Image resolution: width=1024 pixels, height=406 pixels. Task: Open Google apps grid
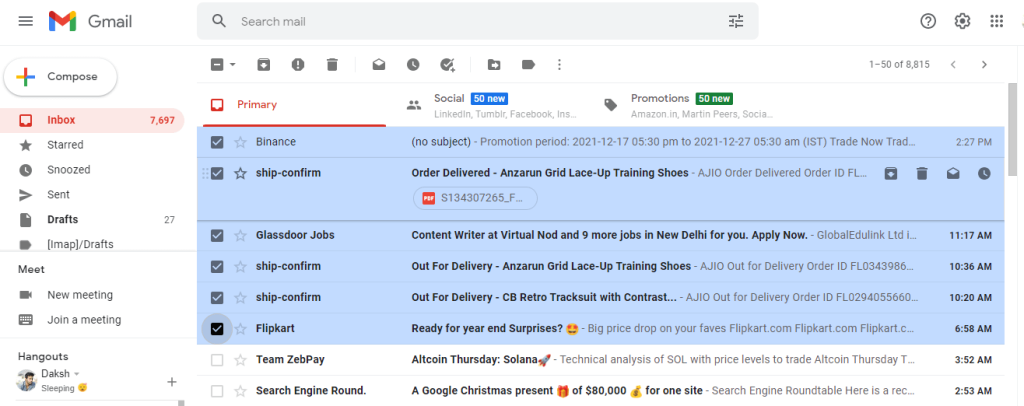(x=997, y=21)
